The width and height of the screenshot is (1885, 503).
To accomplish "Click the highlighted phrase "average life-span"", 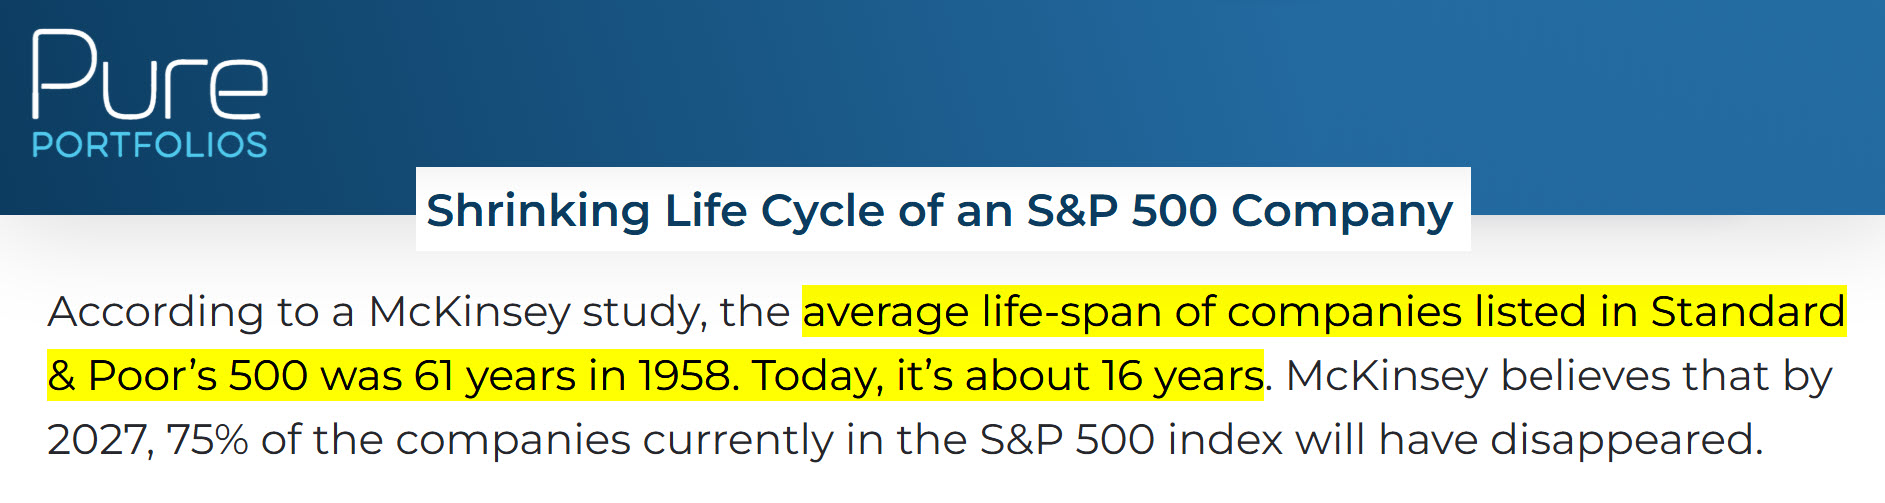I will pos(982,312).
